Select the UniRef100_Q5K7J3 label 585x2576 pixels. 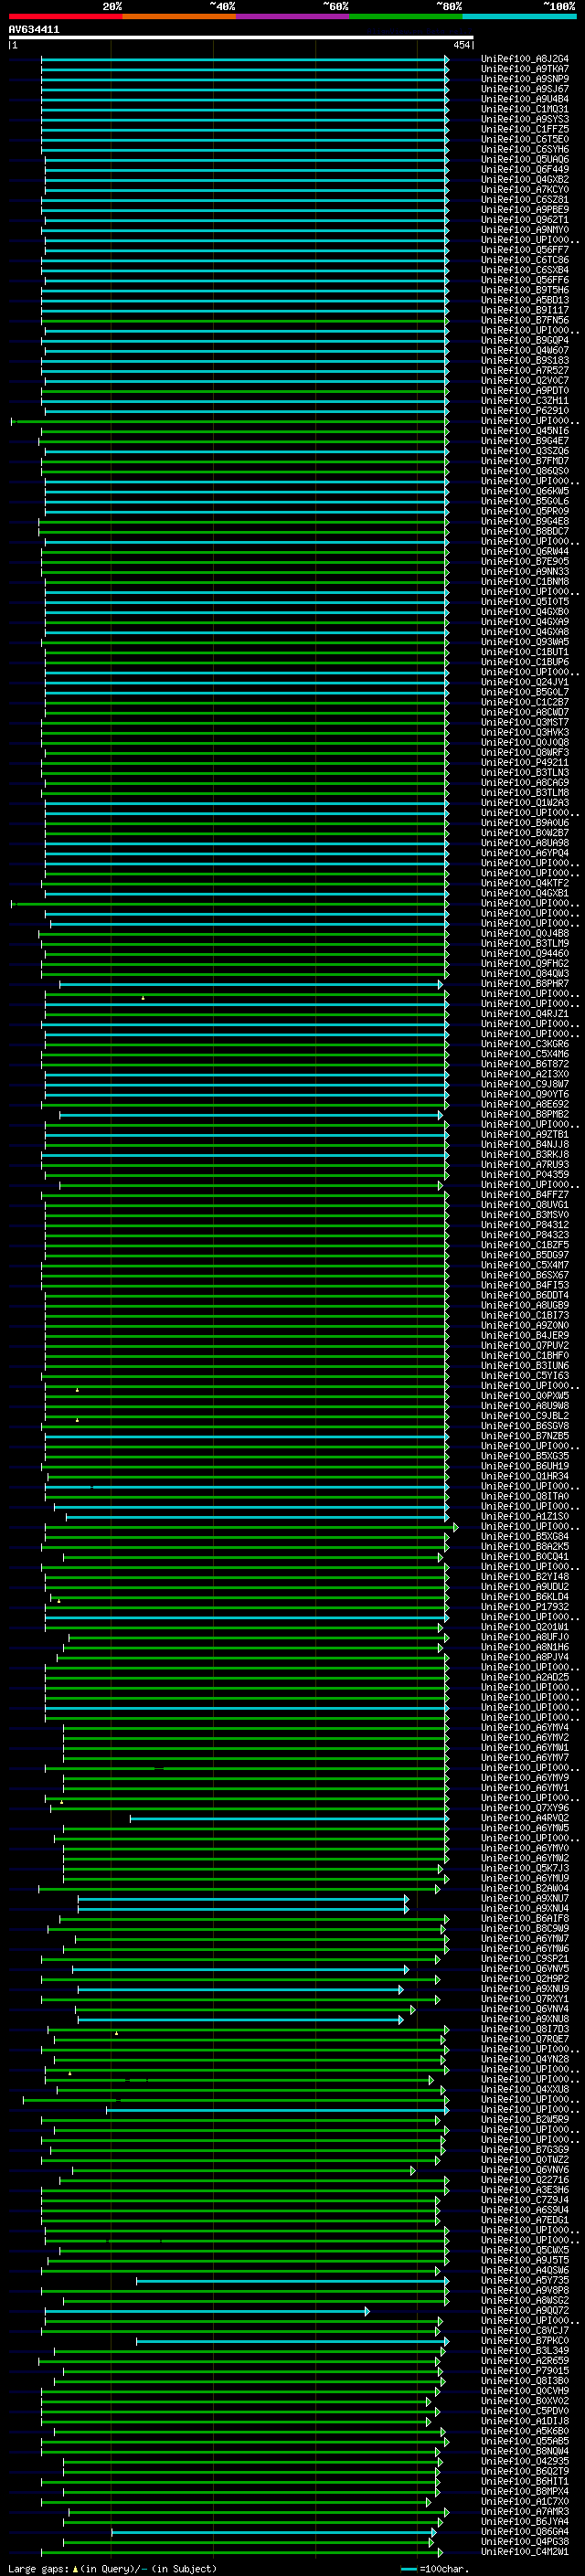pyautogui.click(x=525, y=1868)
